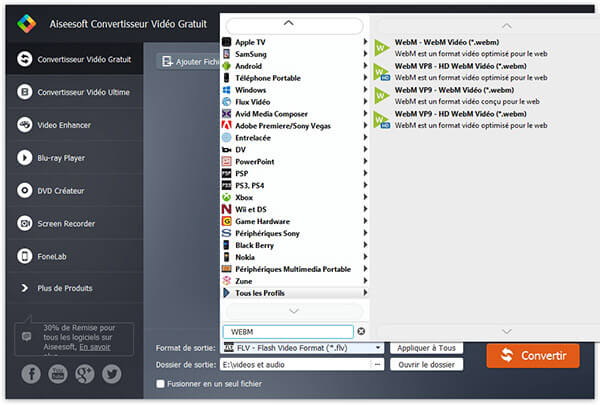This screenshot has width=600, height=405.
Task: Open DVD Créateur in the sidebar
Action: [72, 190]
